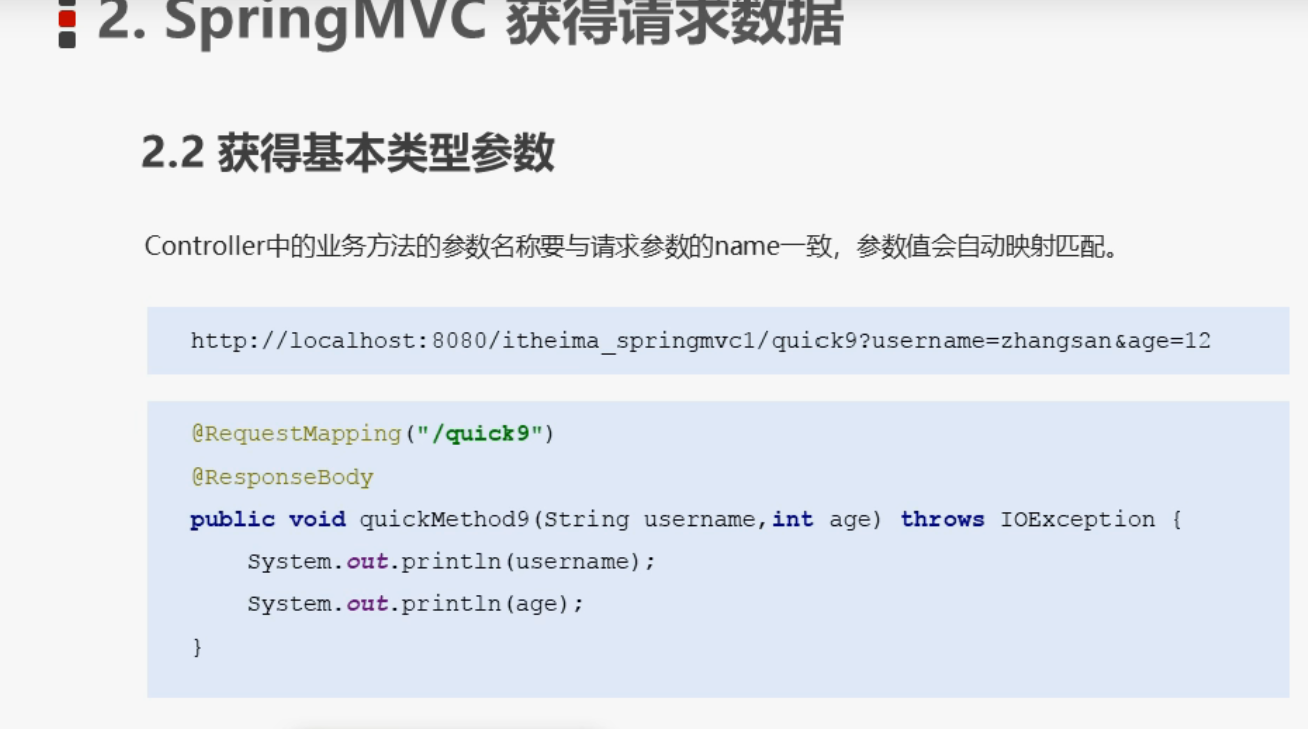The height and width of the screenshot is (729, 1308).
Task: Select the green "/quick9" string literal
Action: pyautogui.click(x=479, y=434)
